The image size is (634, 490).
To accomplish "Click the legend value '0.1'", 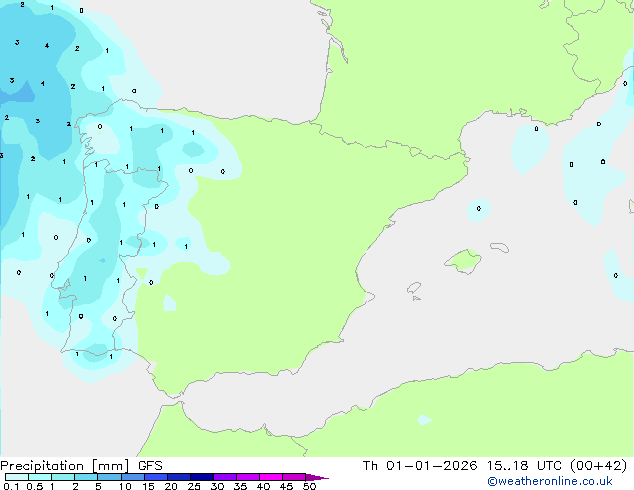I will click(11, 486).
